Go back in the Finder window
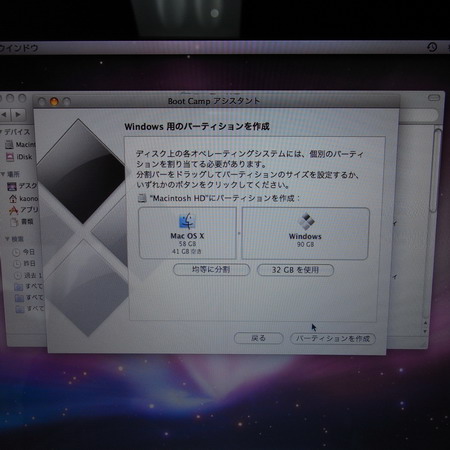450x450 pixels. coord(5,115)
